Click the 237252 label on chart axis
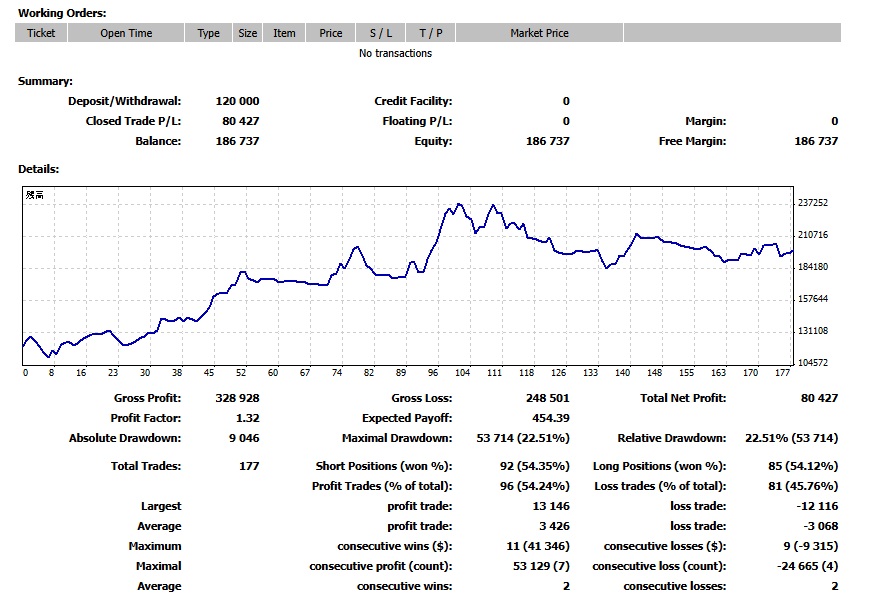 coord(814,203)
